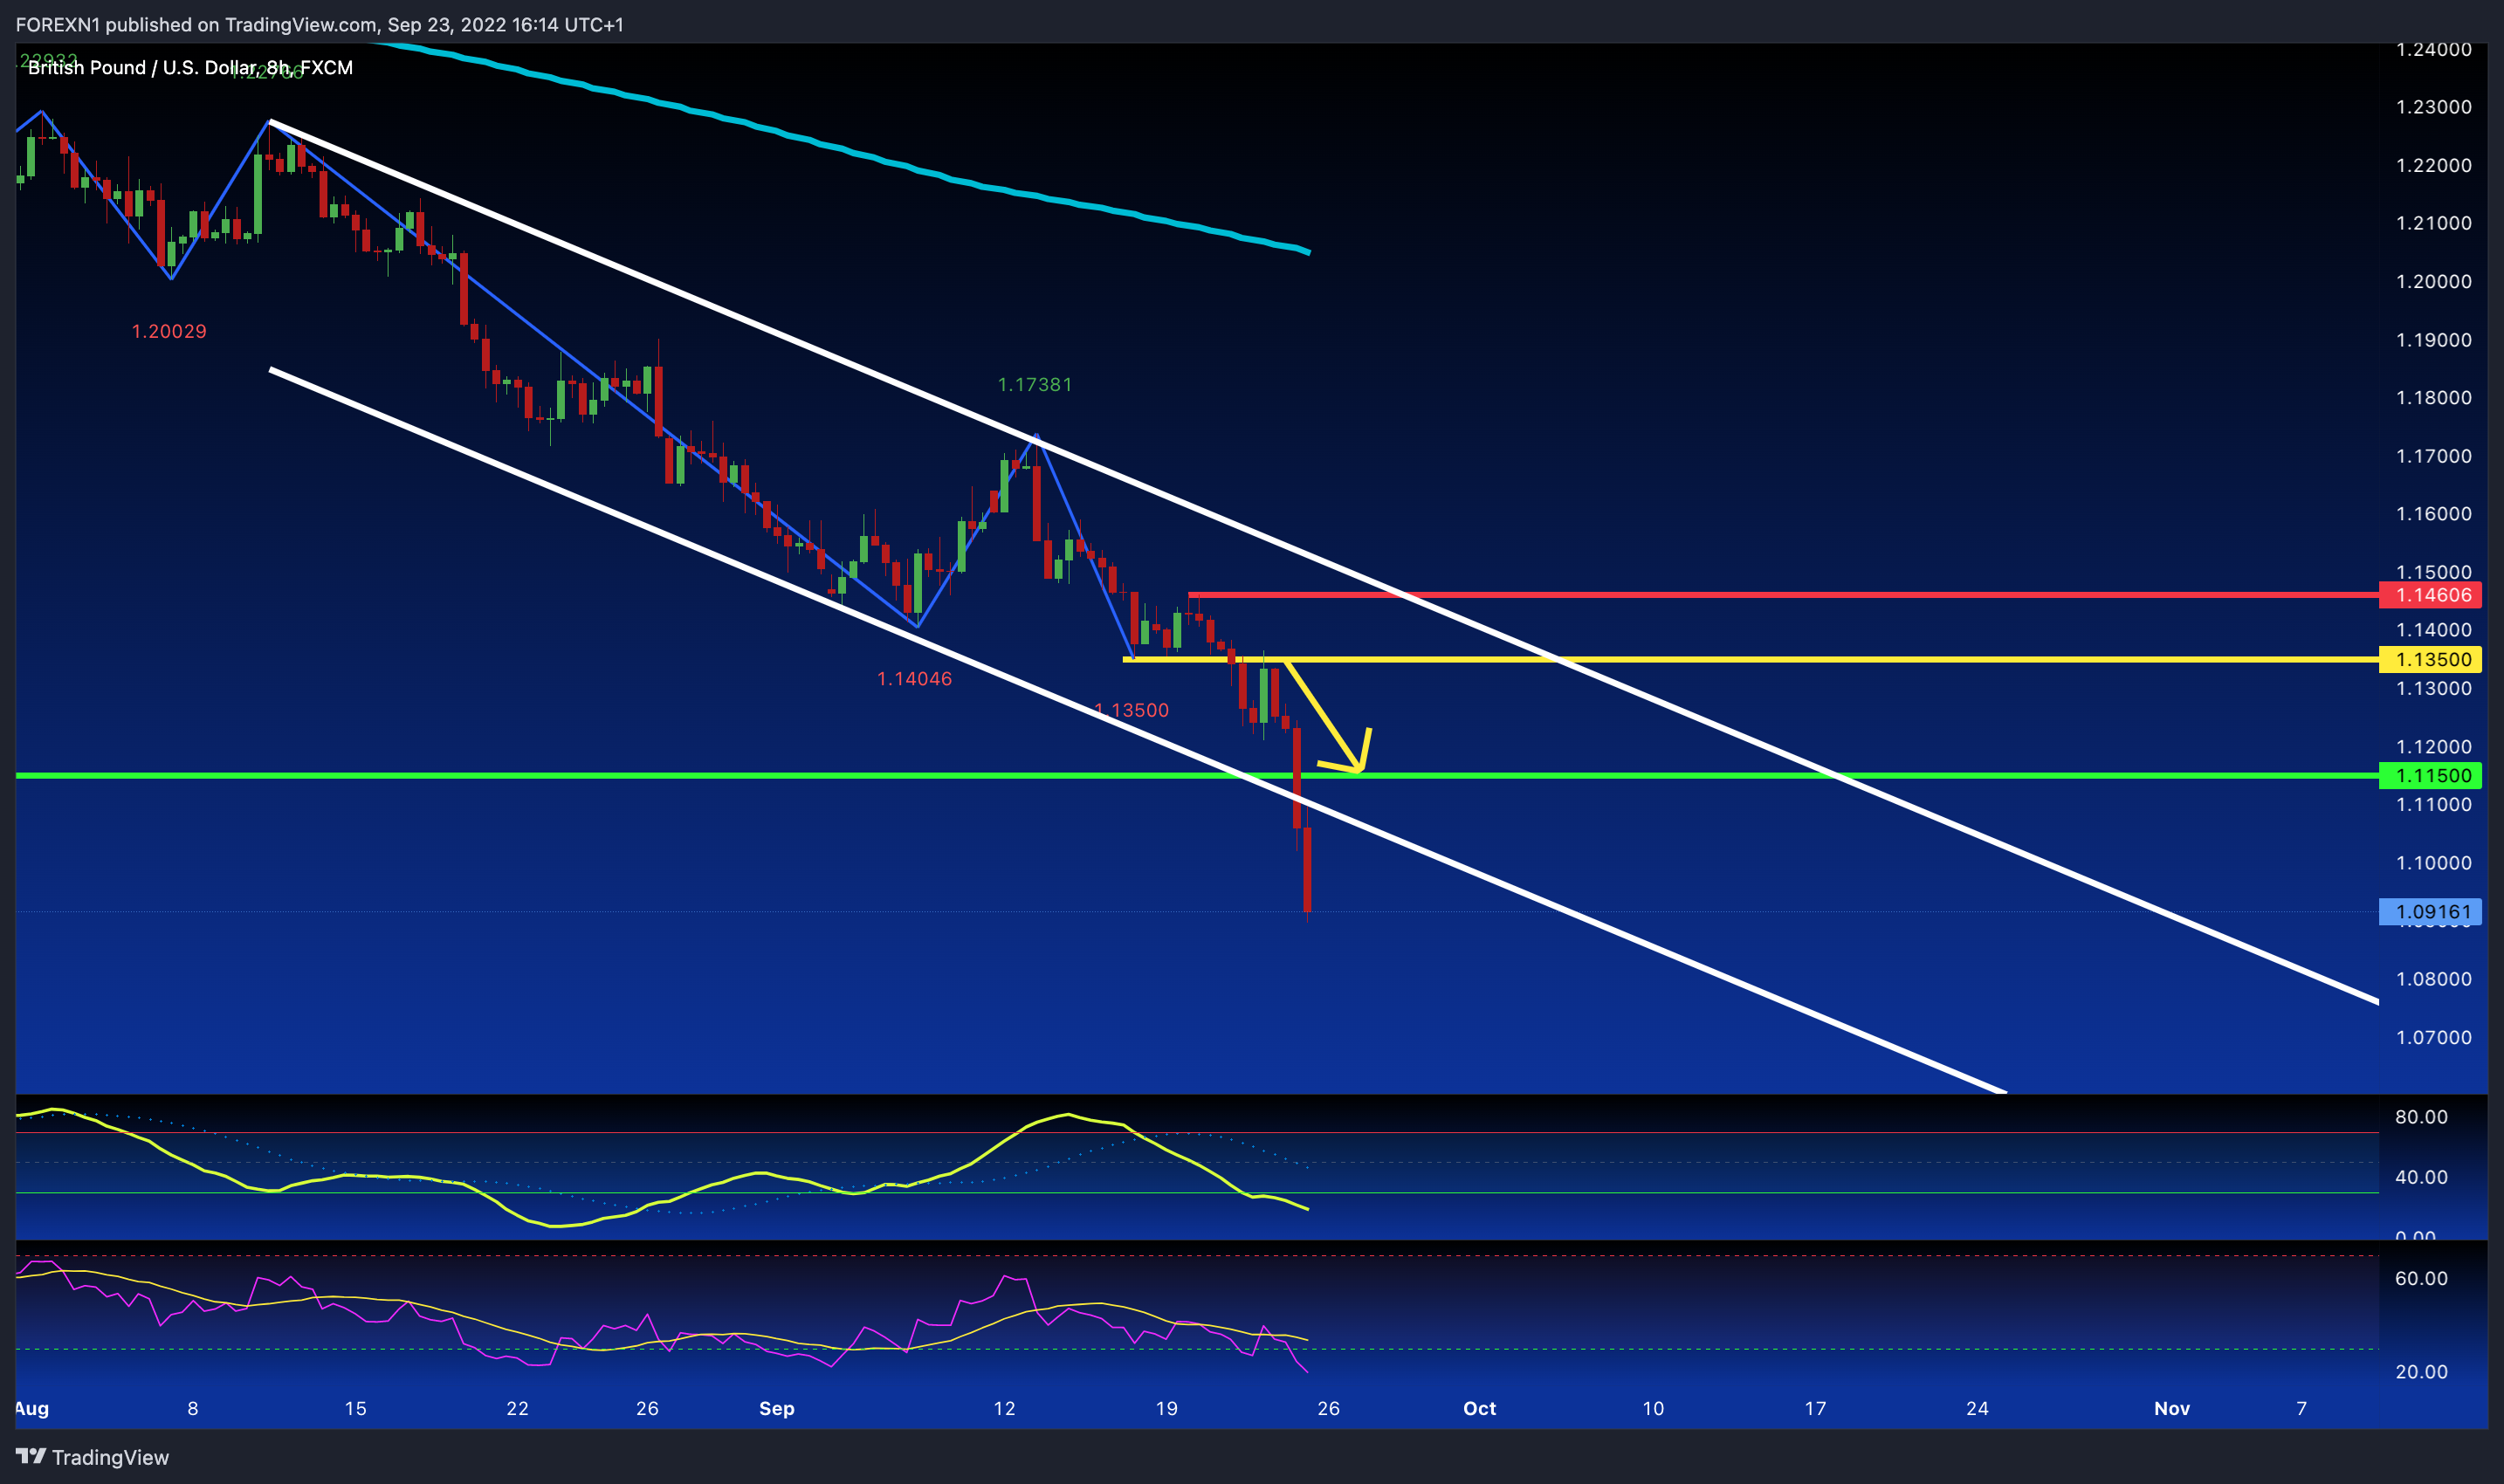
Task: Click the 22 date label on time axis
Action: 517,1408
